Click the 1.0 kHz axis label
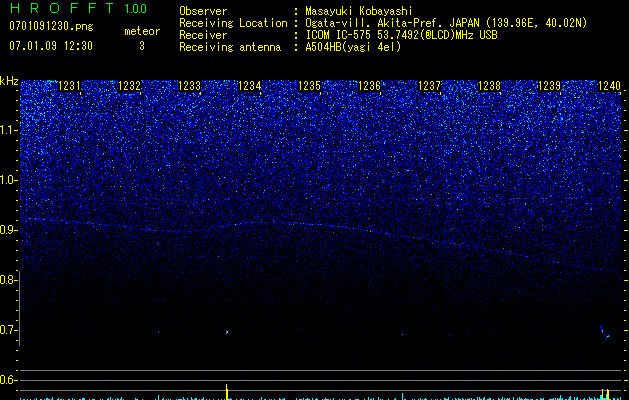This screenshot has width=629, height=400. point(8,180)
